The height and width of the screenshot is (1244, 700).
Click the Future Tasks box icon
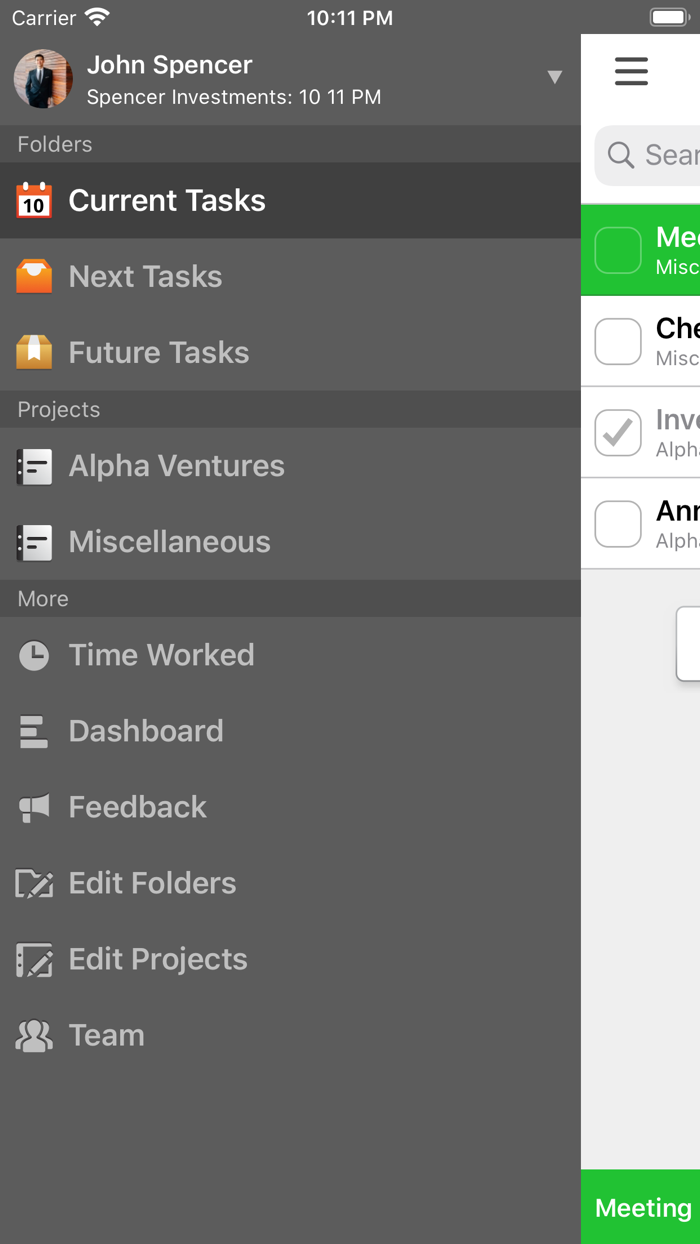tap(34, 353)
